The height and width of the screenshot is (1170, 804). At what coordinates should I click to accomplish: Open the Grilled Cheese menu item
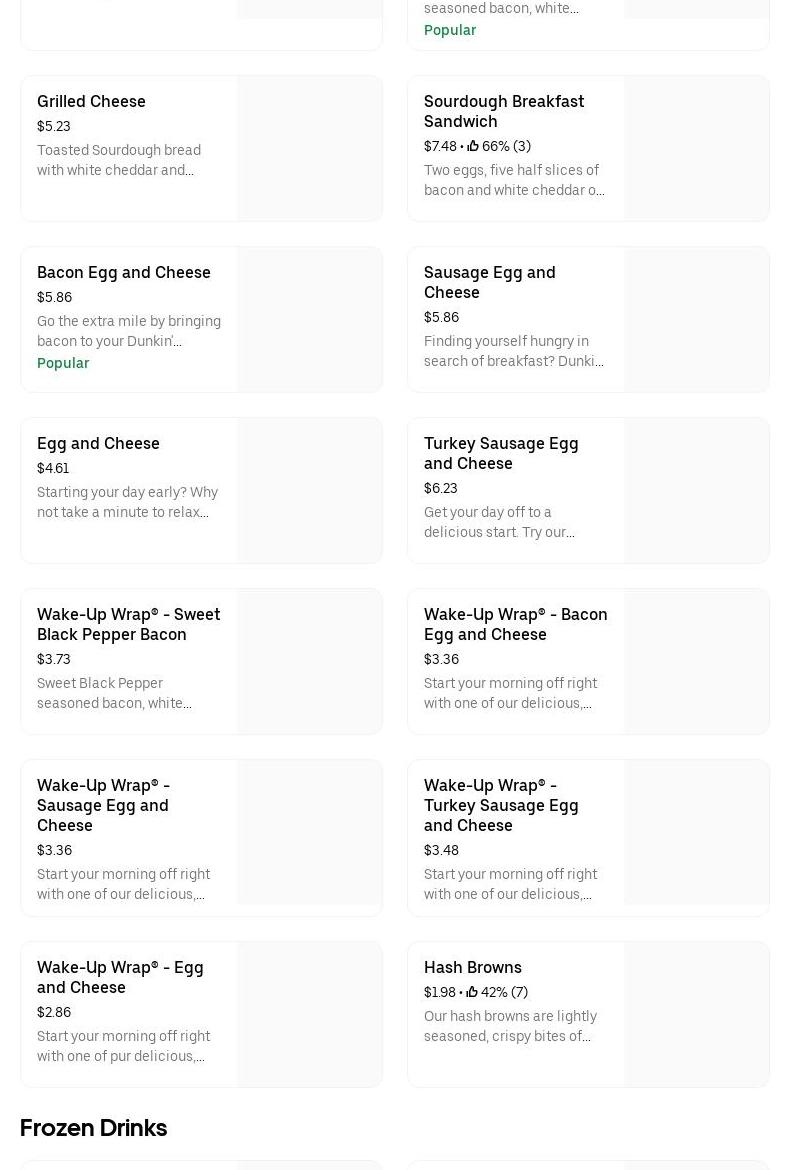[x=91, y=102]
